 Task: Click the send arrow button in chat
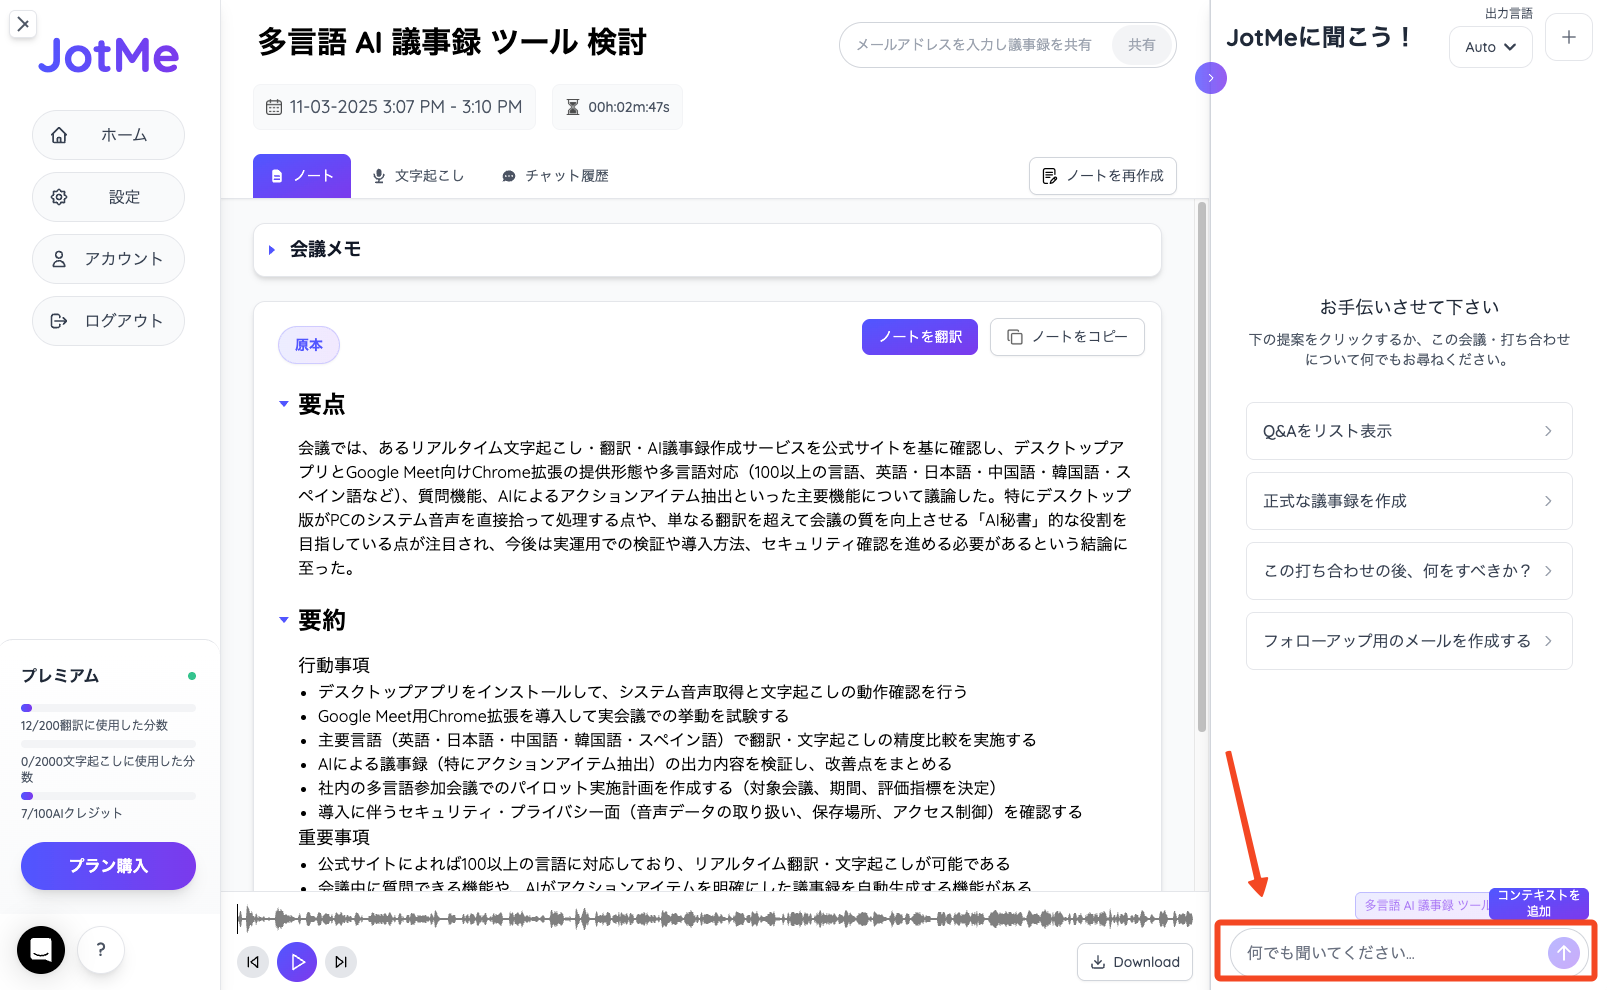click(1564, 953)
